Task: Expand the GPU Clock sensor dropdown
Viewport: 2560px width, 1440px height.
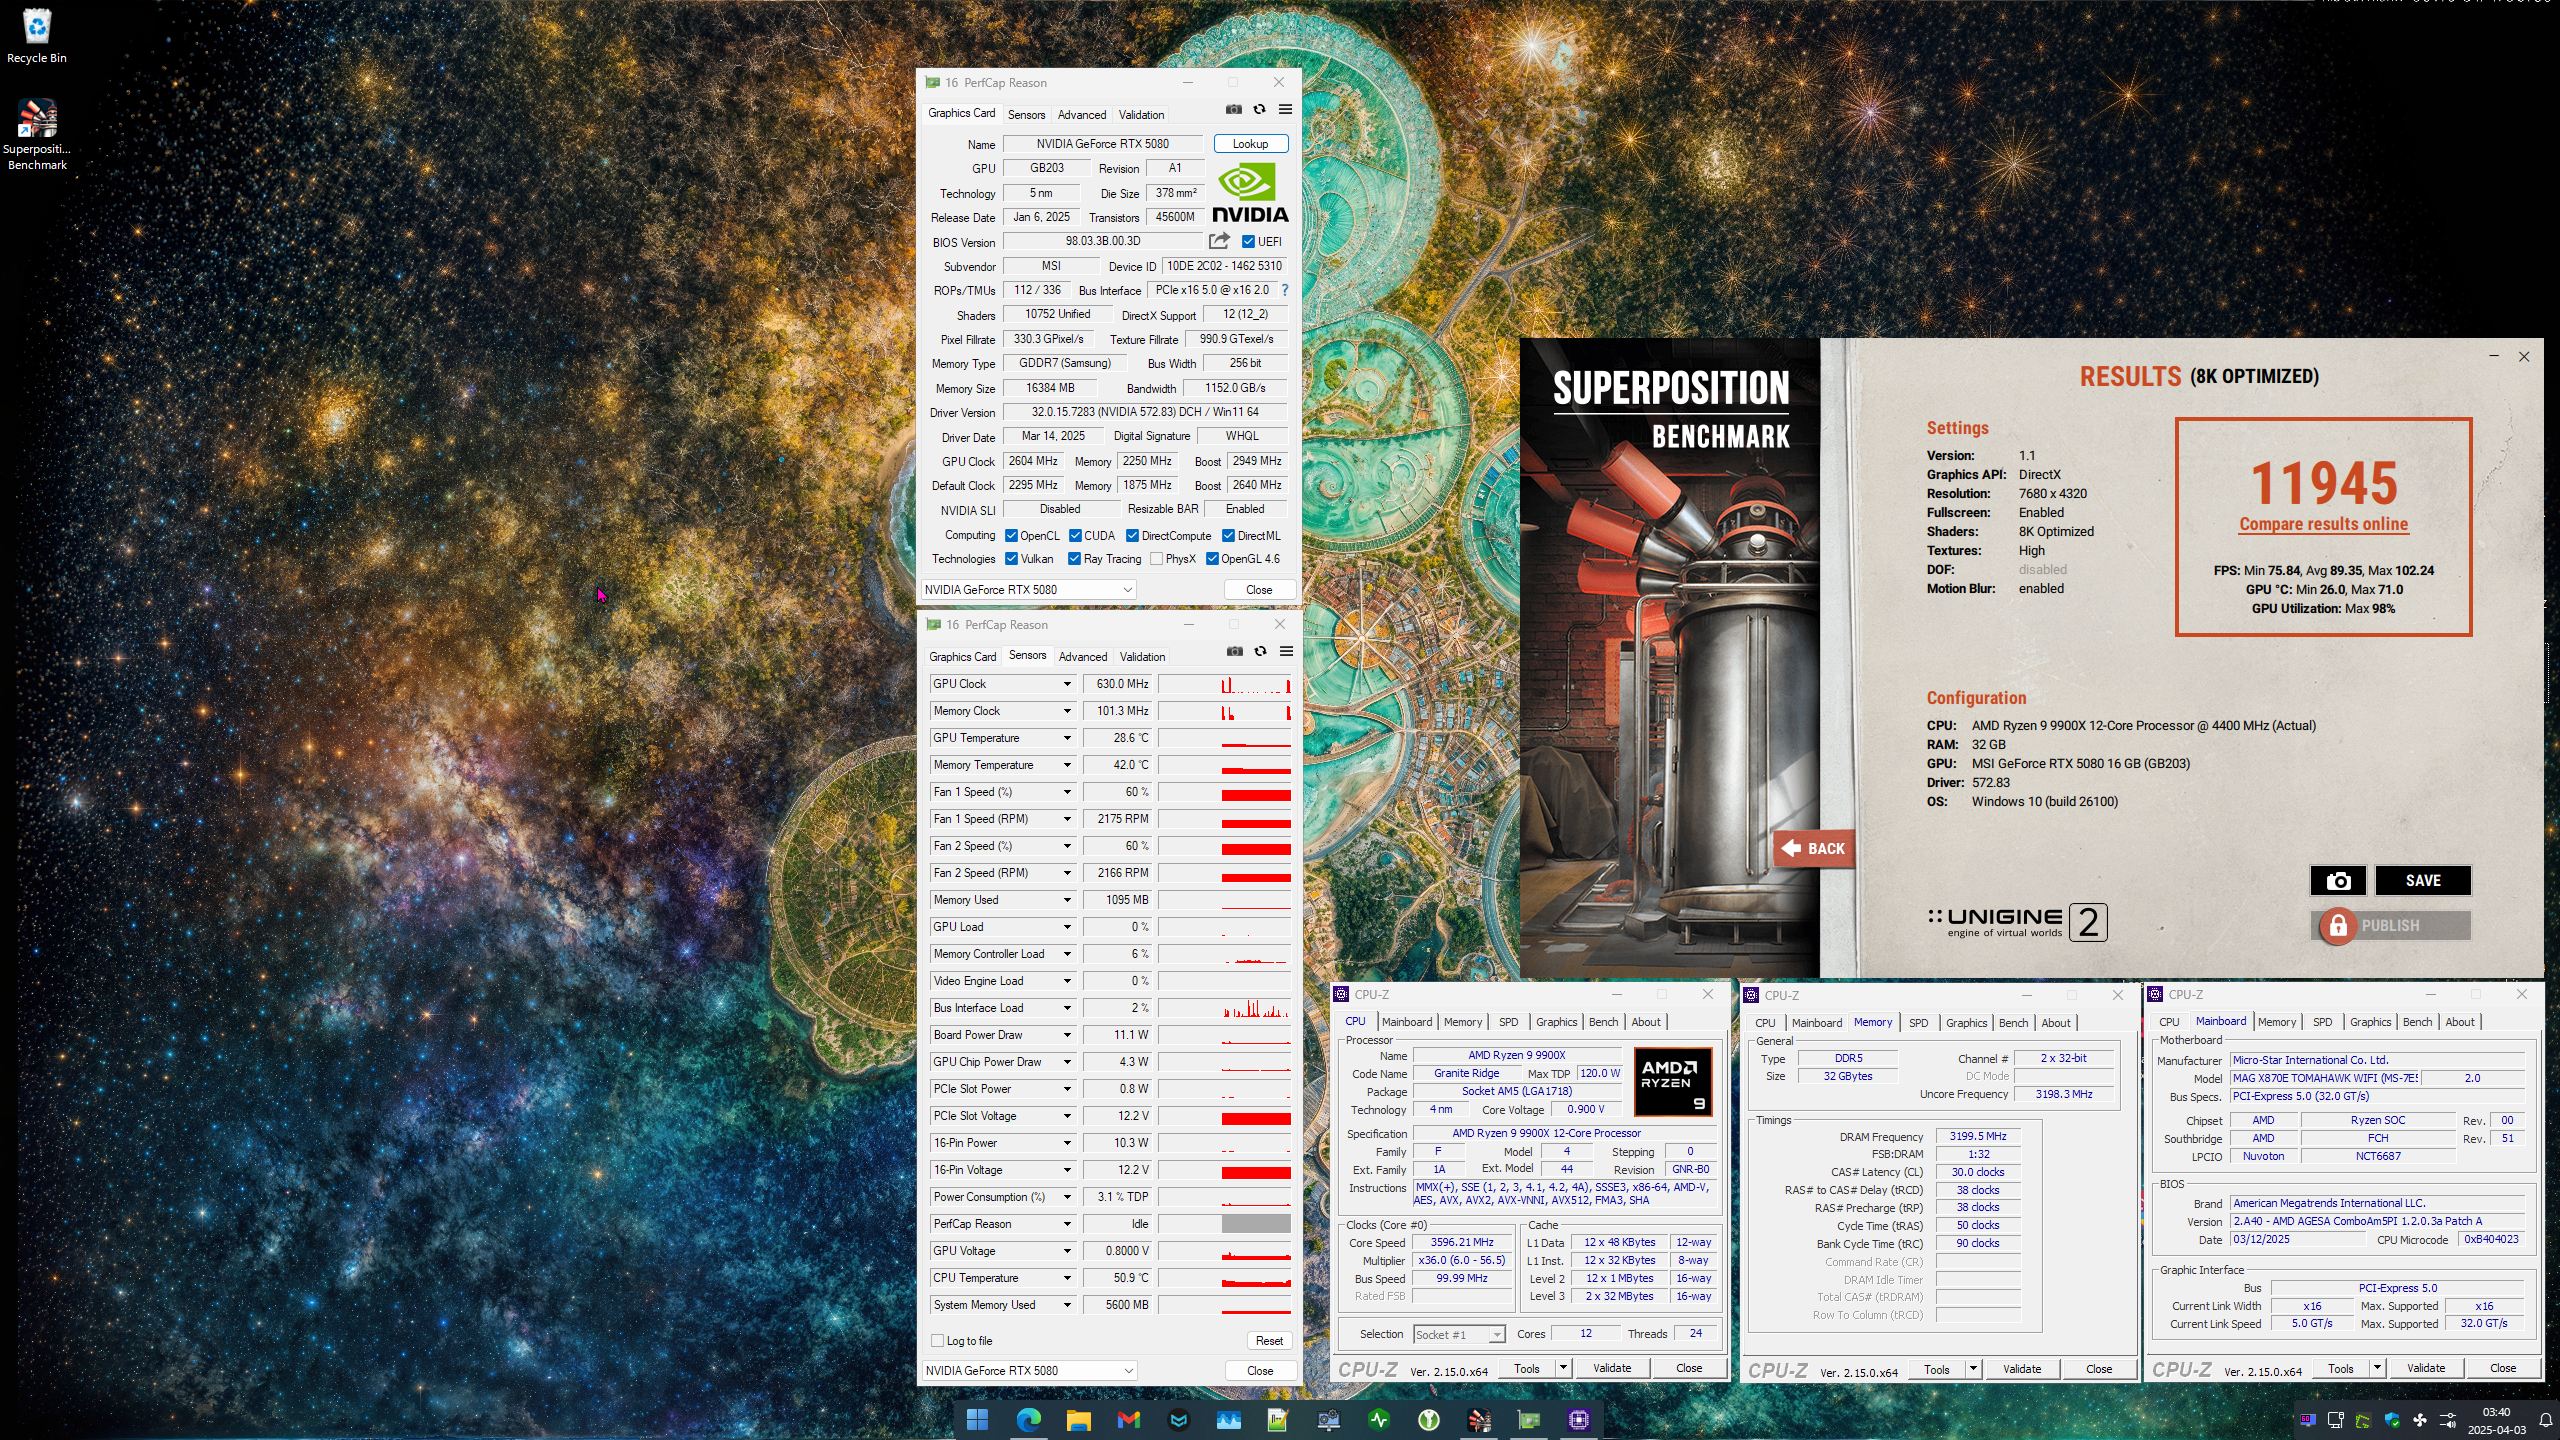Action: (x=1067, y=684)
